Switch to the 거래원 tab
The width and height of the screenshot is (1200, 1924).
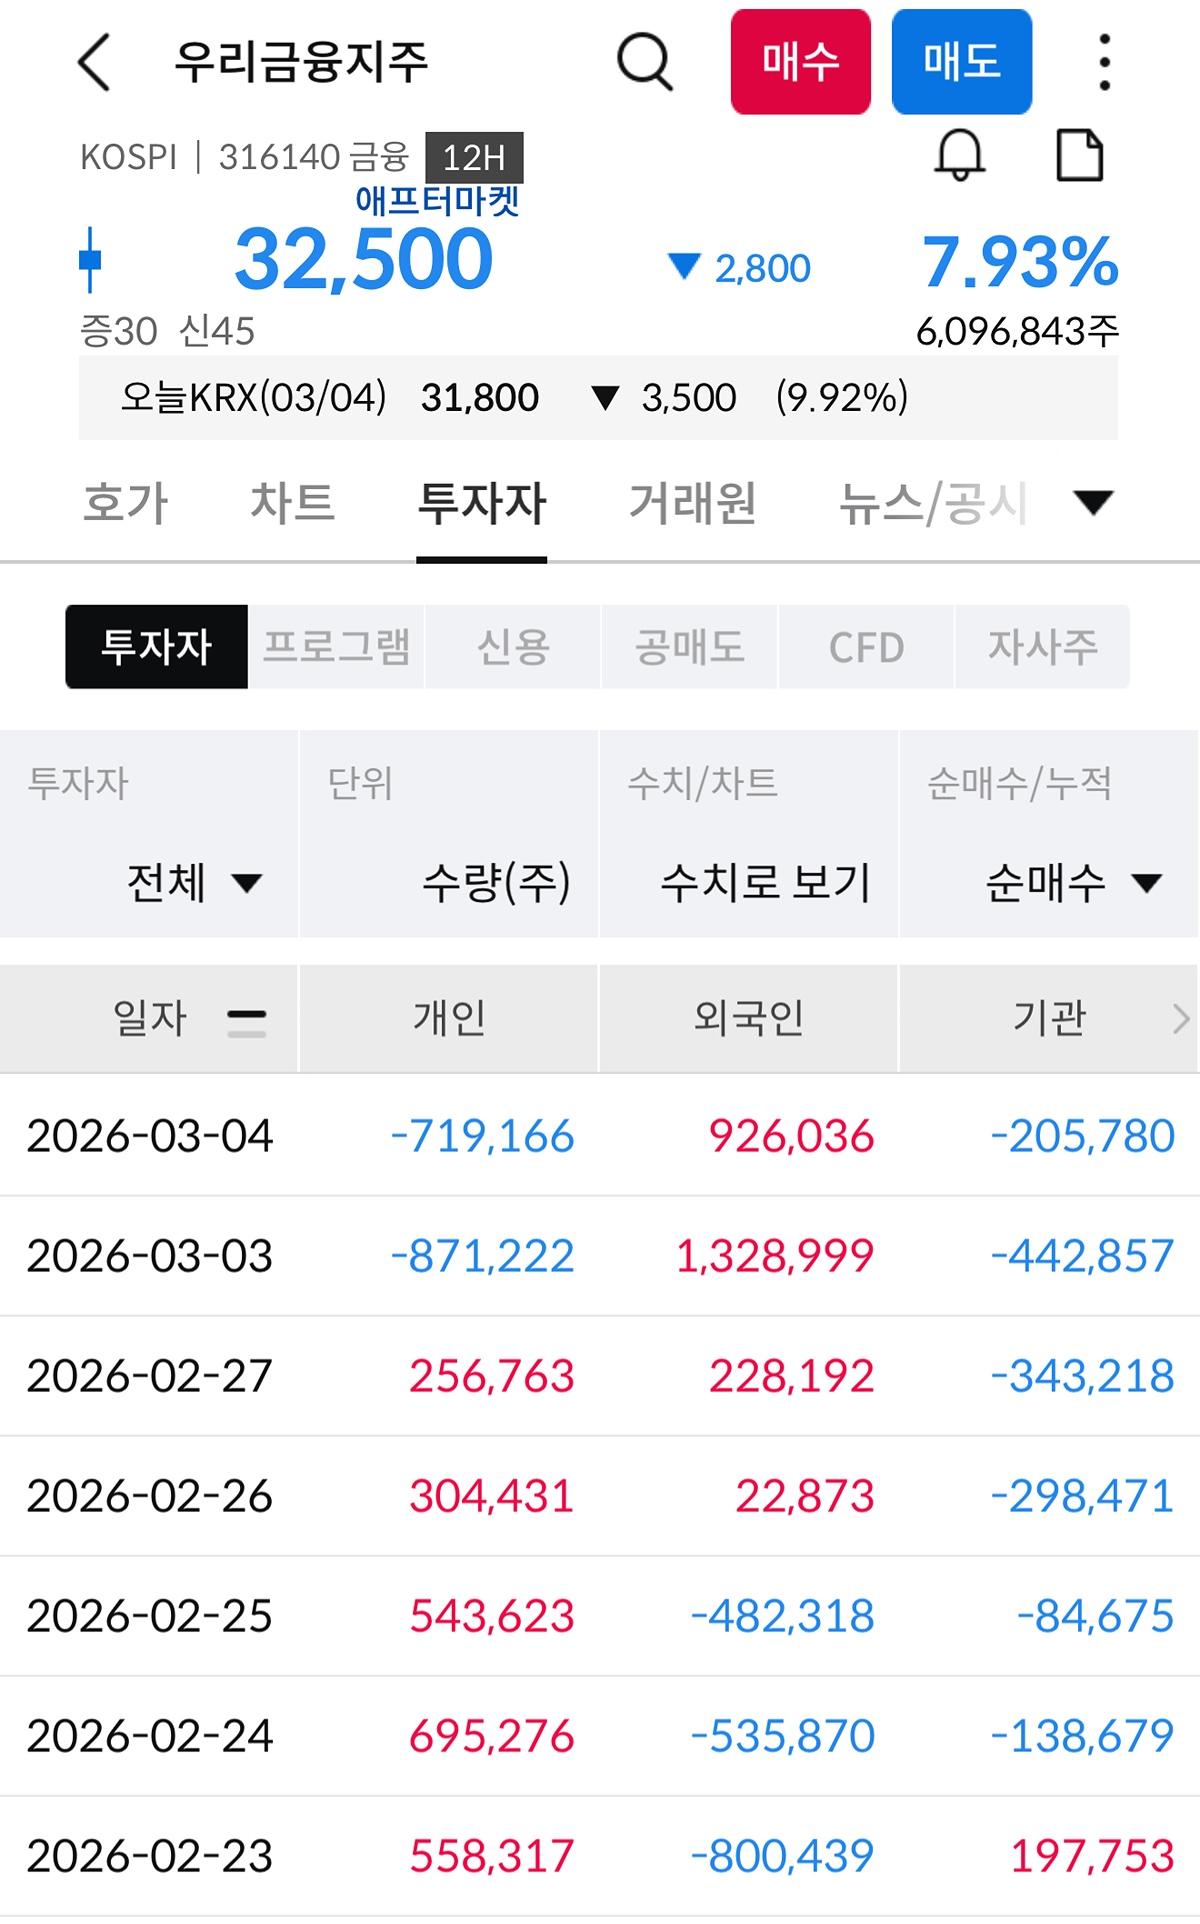(x=692, y=502)
